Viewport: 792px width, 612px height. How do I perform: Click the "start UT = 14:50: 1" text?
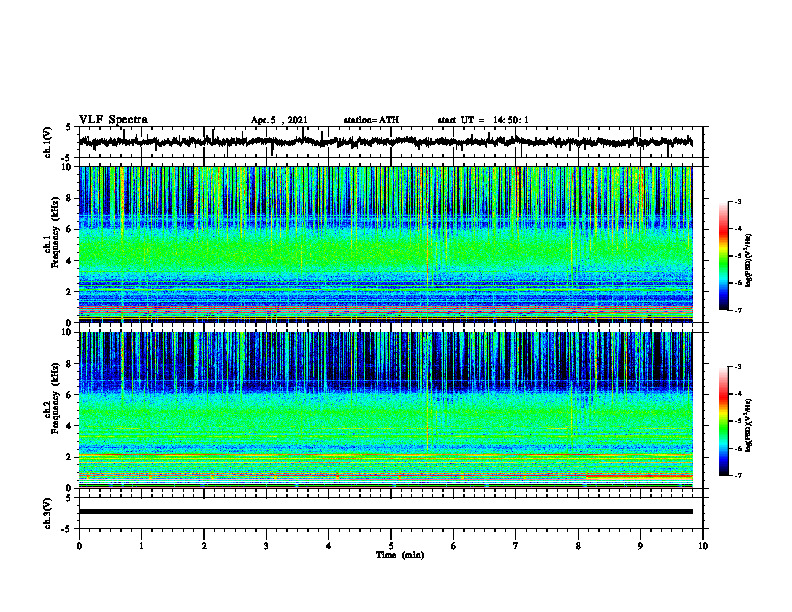click(x=483, y=120)
